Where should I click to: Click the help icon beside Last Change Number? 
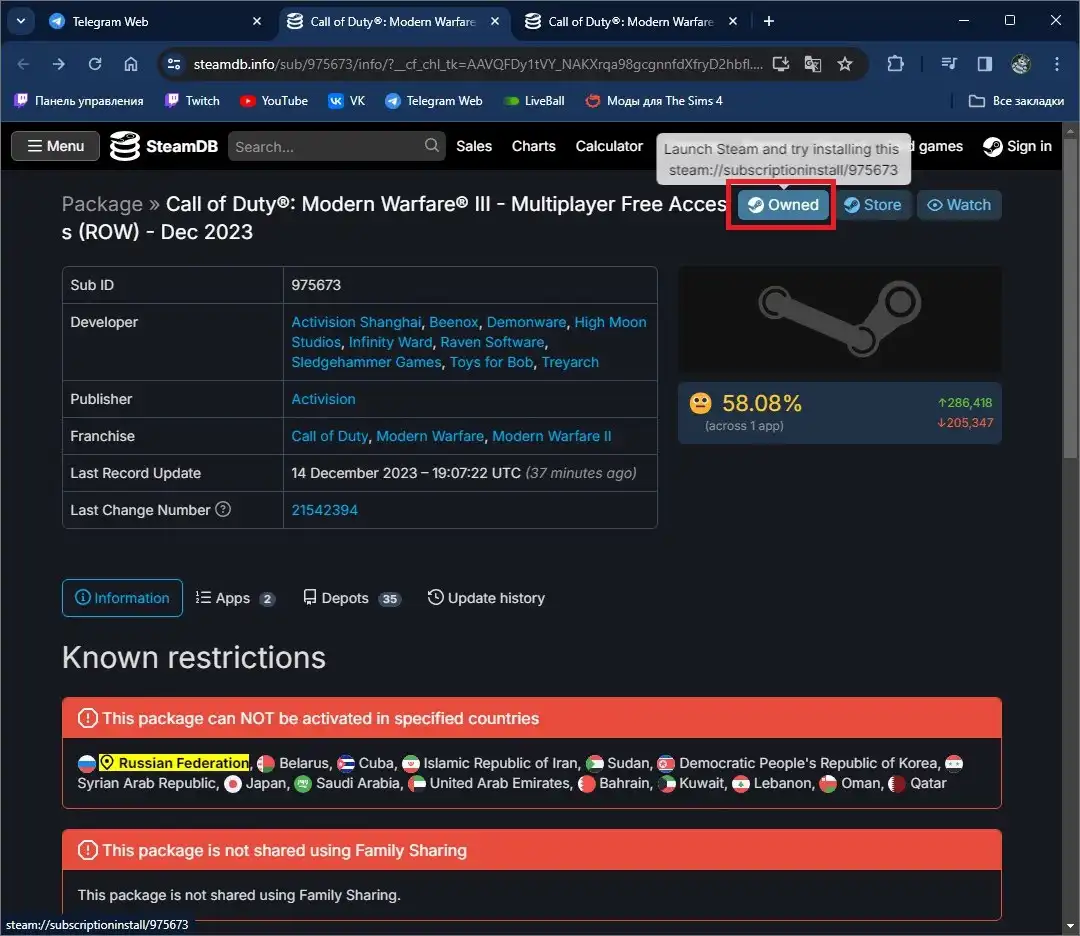(223, 509)
